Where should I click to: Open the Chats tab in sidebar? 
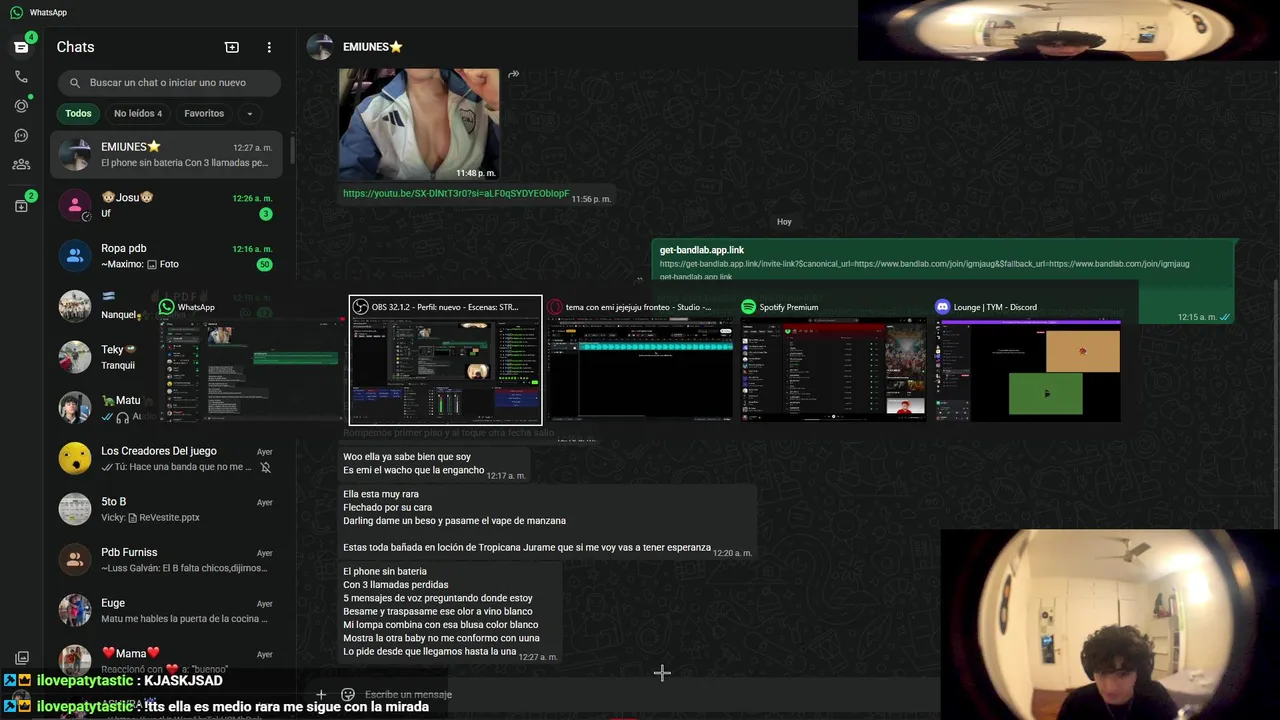pos(21,47)
